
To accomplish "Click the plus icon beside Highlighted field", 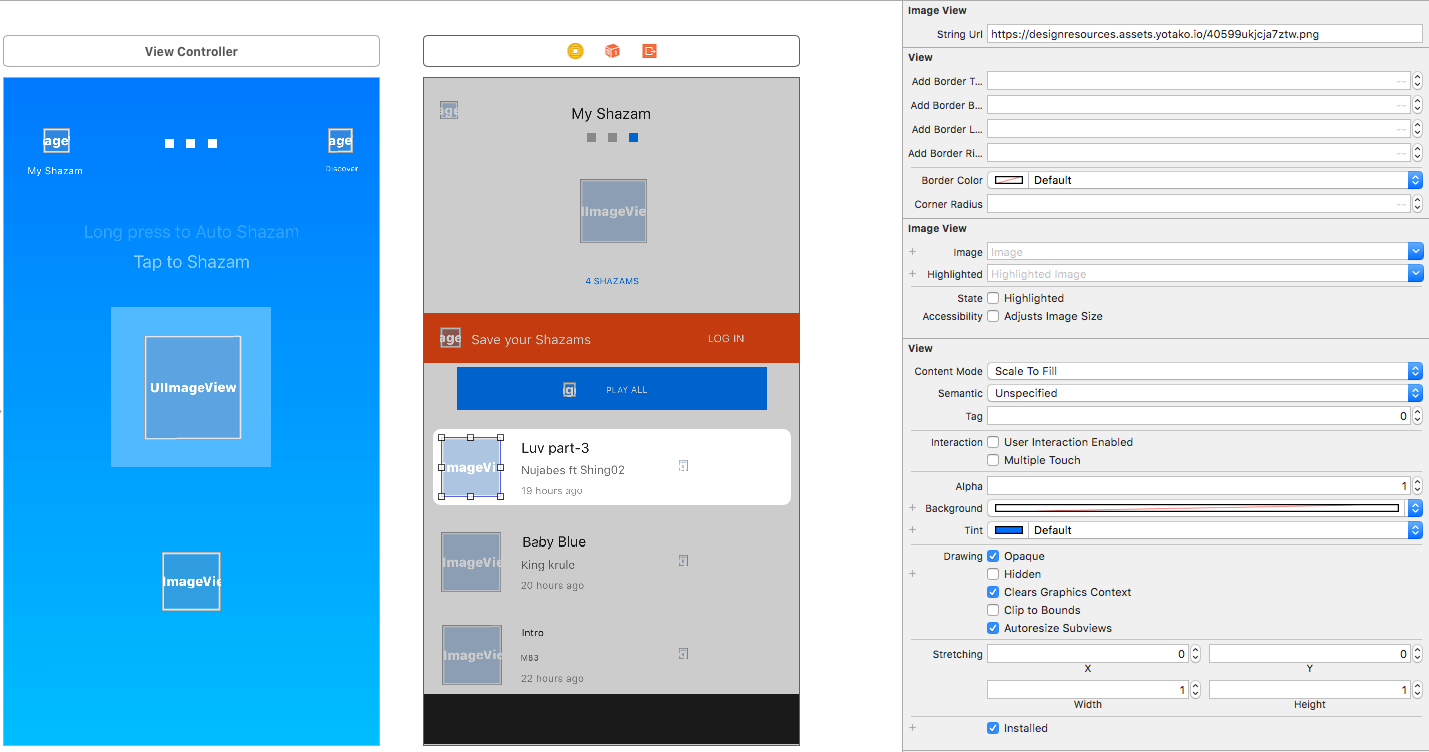I will [x=912, y=274].
